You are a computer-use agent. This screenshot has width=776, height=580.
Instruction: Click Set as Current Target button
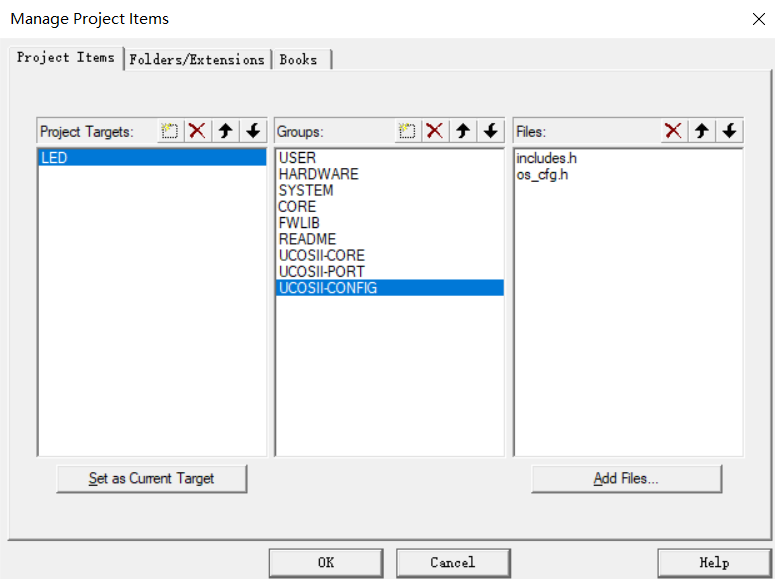(x=151, y=479)
